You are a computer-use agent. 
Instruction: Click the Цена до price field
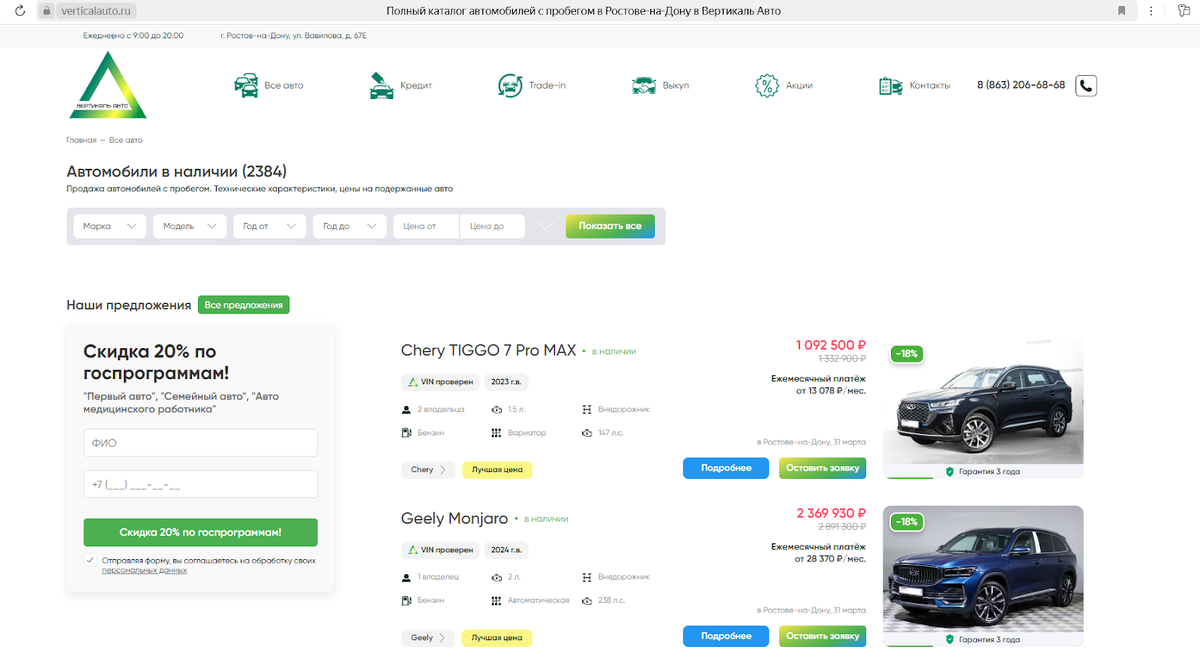493,227
